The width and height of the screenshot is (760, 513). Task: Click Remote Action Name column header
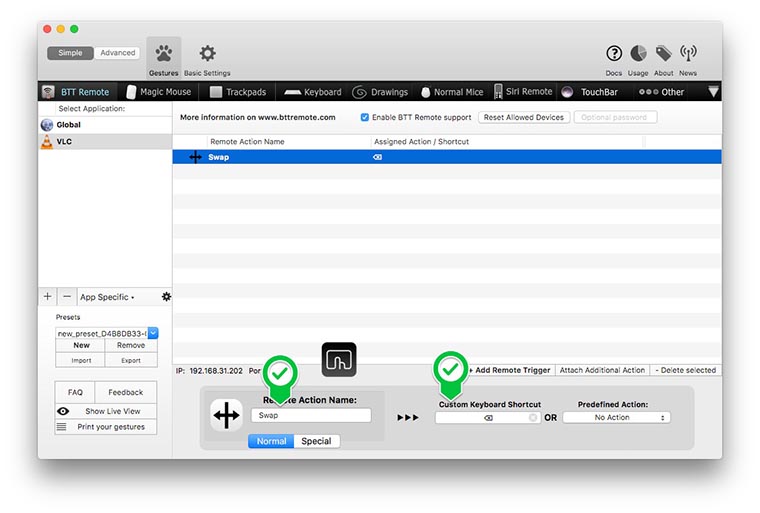247,142
